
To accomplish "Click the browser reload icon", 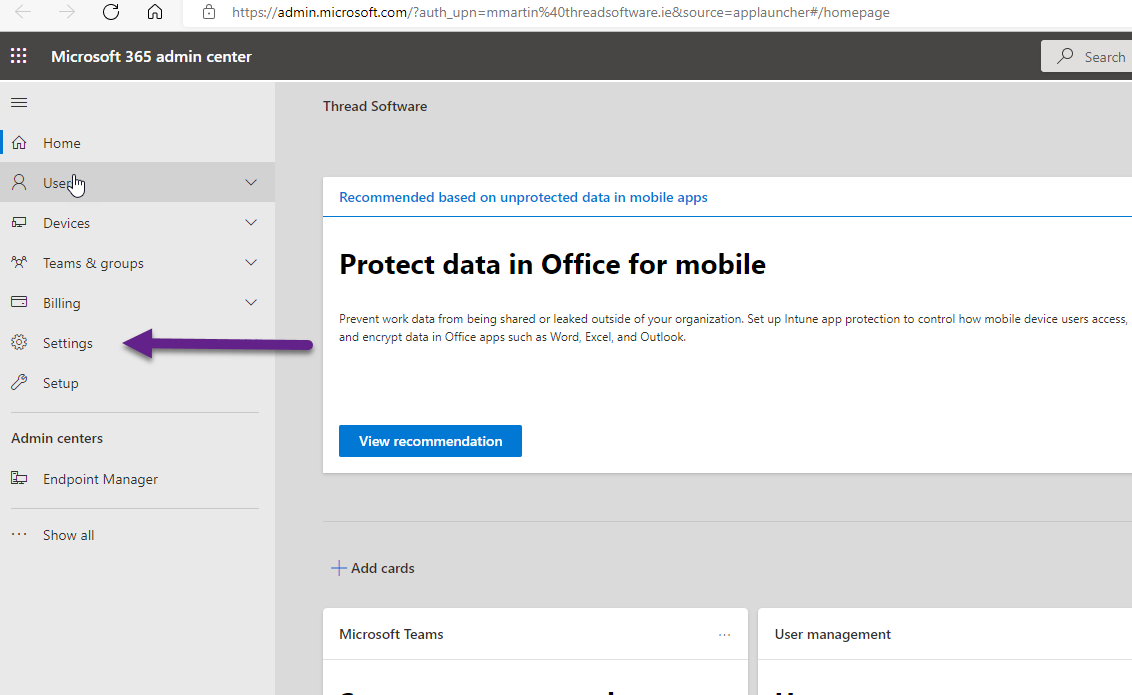I will (110, 12).
